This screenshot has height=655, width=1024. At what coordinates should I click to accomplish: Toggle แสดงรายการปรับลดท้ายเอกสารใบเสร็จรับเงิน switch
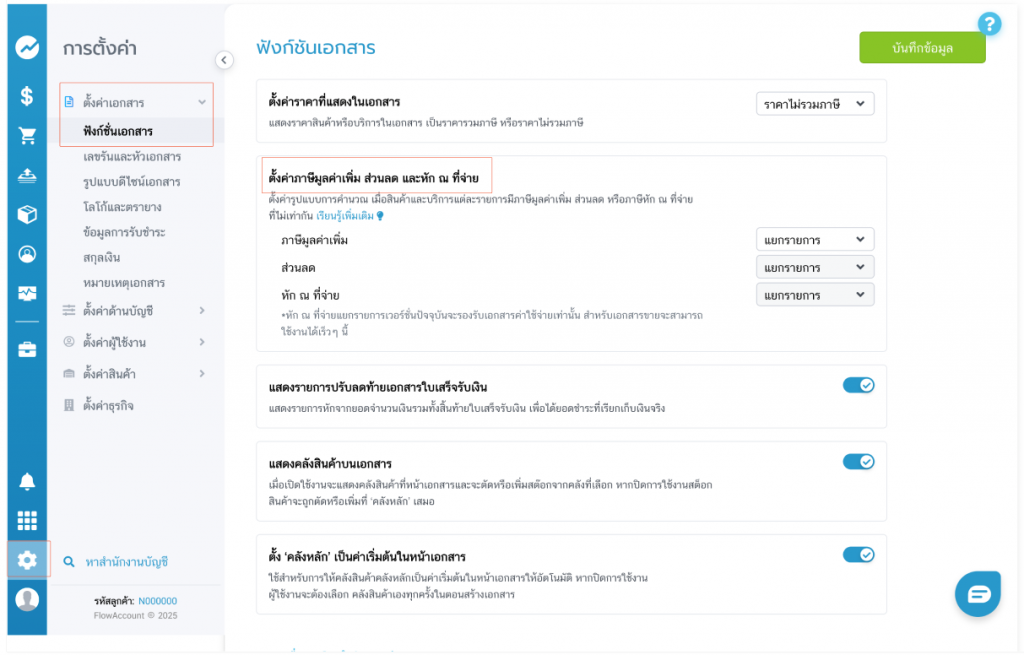click(x=859, y=385)
